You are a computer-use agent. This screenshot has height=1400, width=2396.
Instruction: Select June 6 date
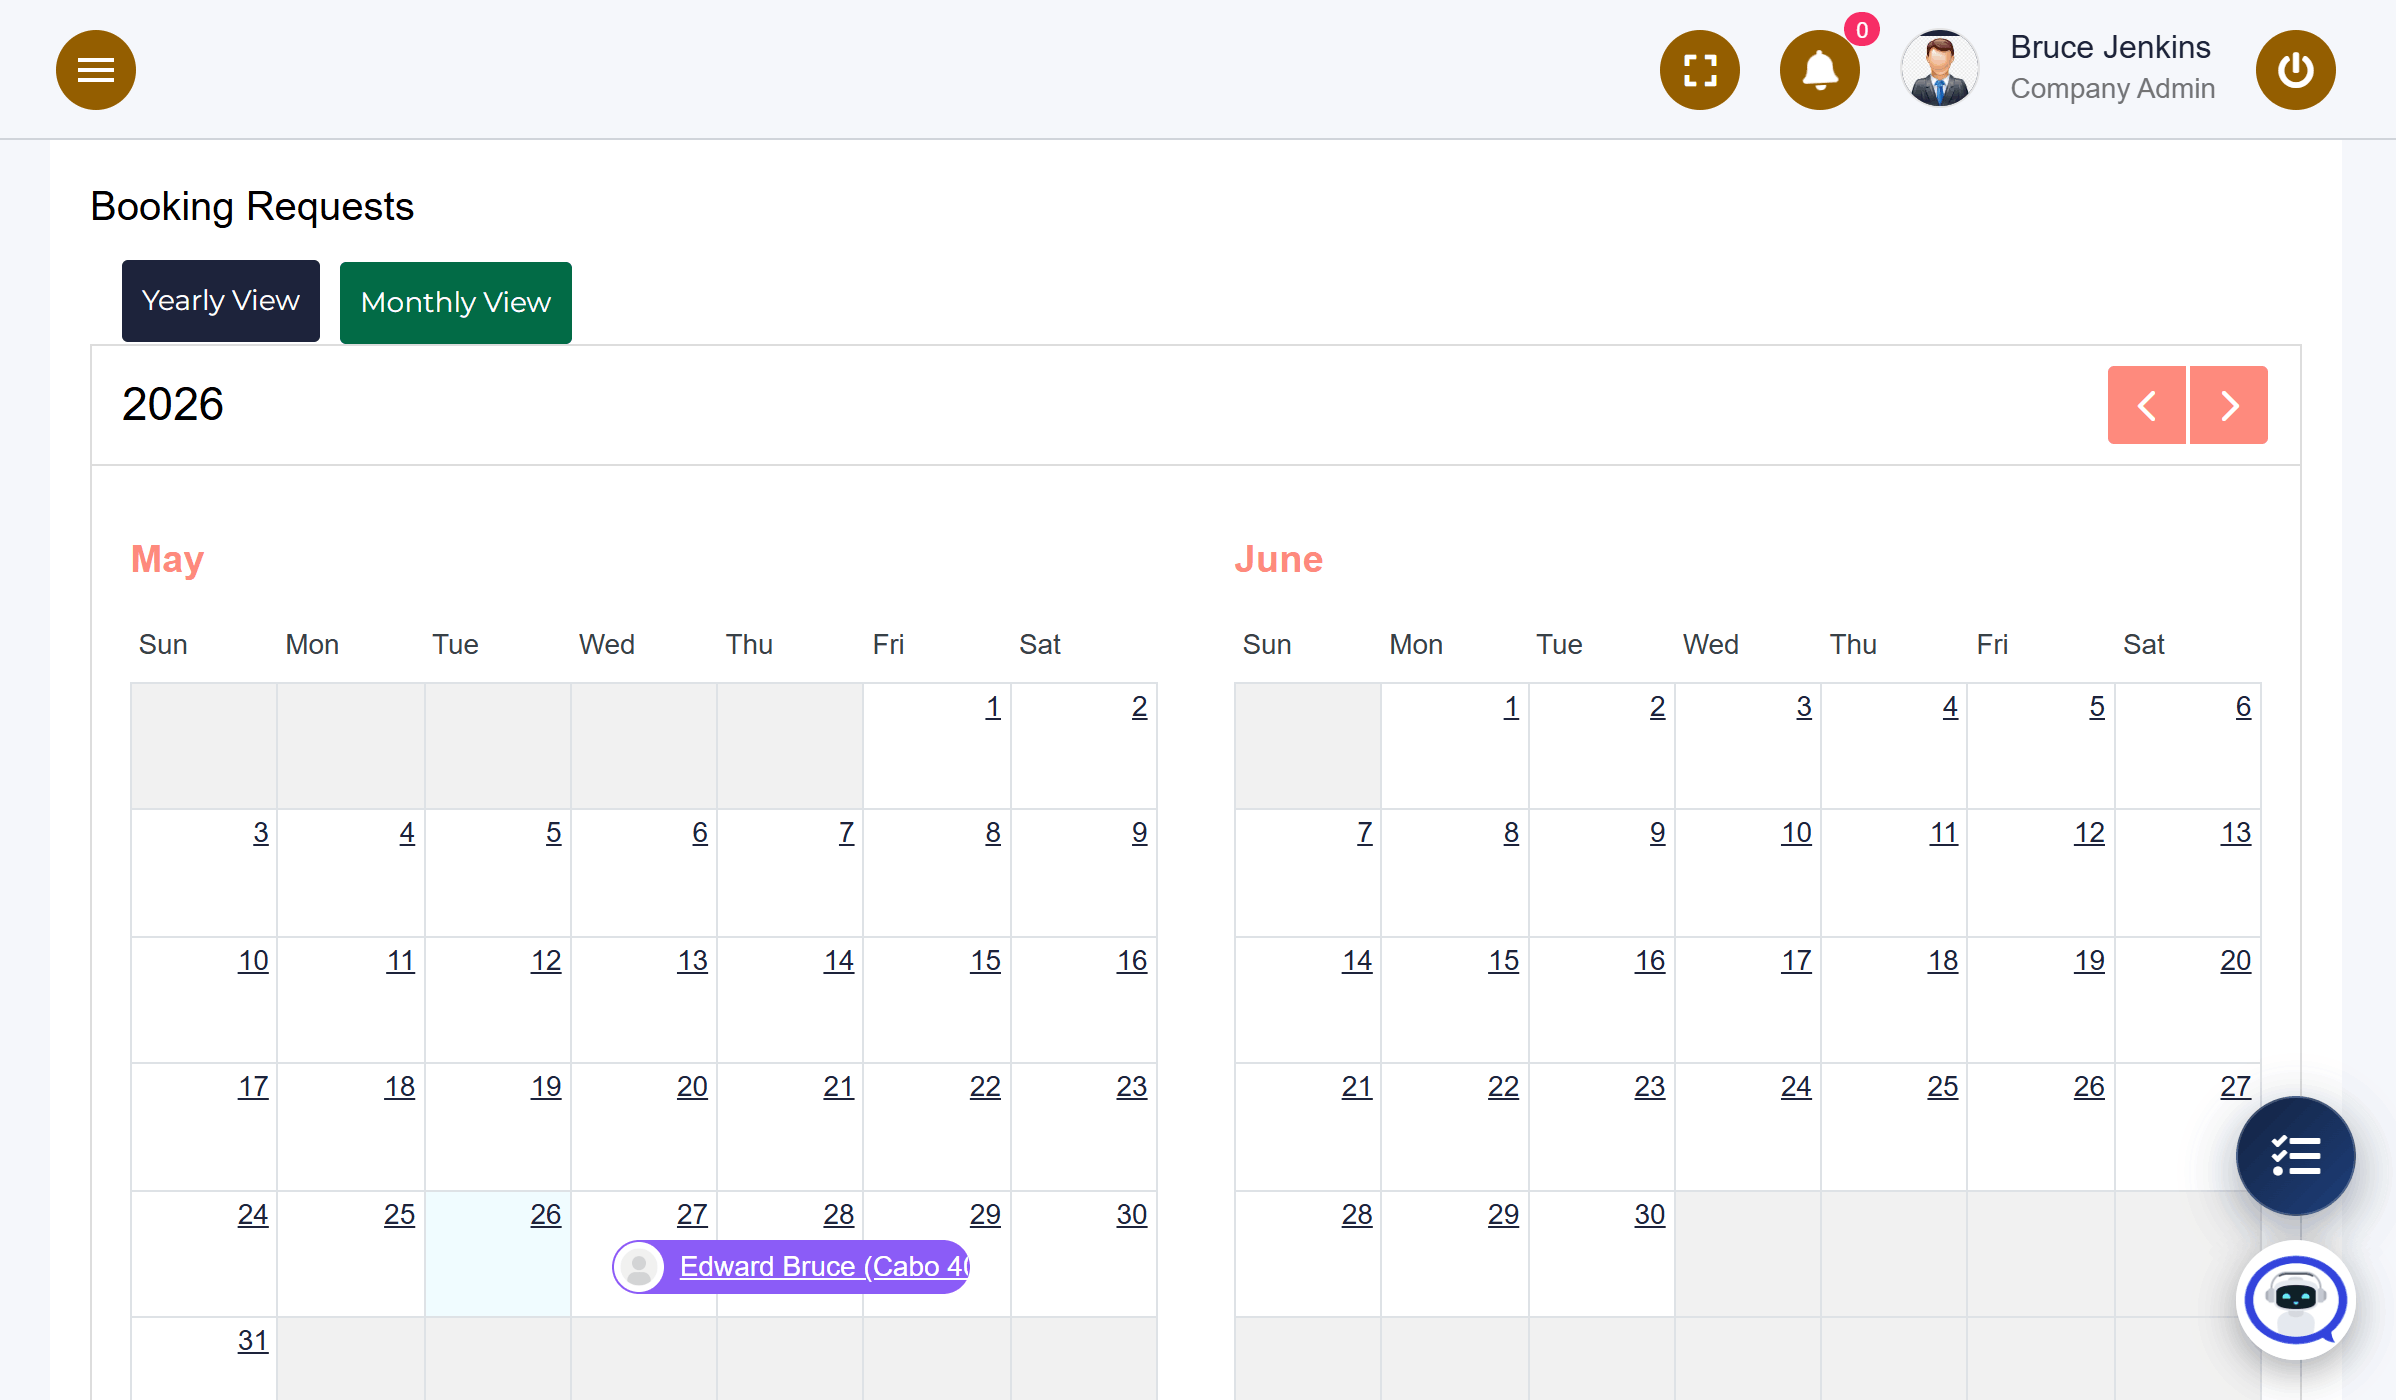click(x=2244, y=707)
